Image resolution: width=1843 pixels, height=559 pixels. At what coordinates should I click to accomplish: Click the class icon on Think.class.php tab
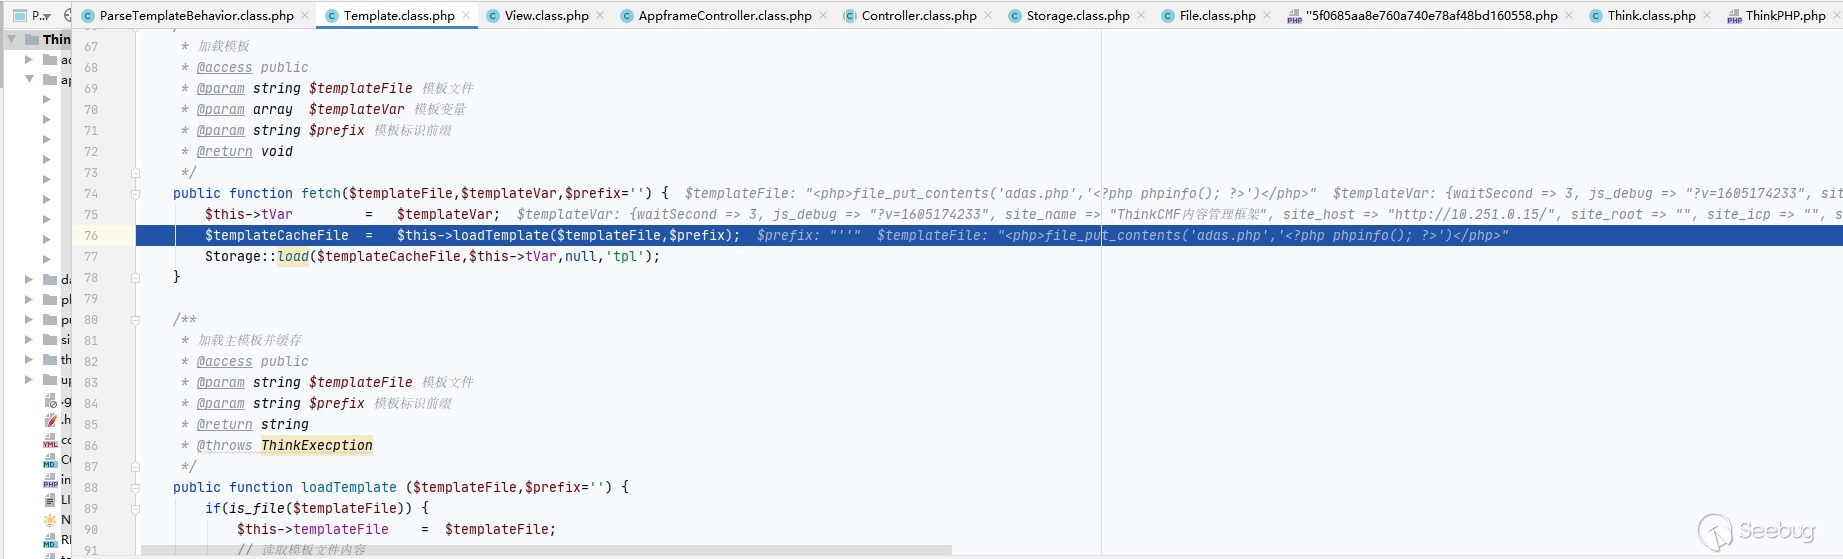[x=1596, y=16]
